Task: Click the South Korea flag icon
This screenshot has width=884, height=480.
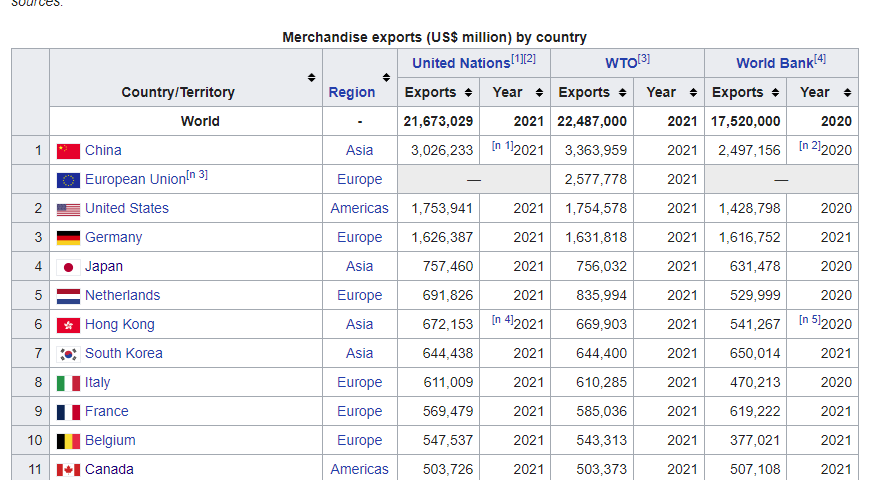Action: [x=68, y=354]
